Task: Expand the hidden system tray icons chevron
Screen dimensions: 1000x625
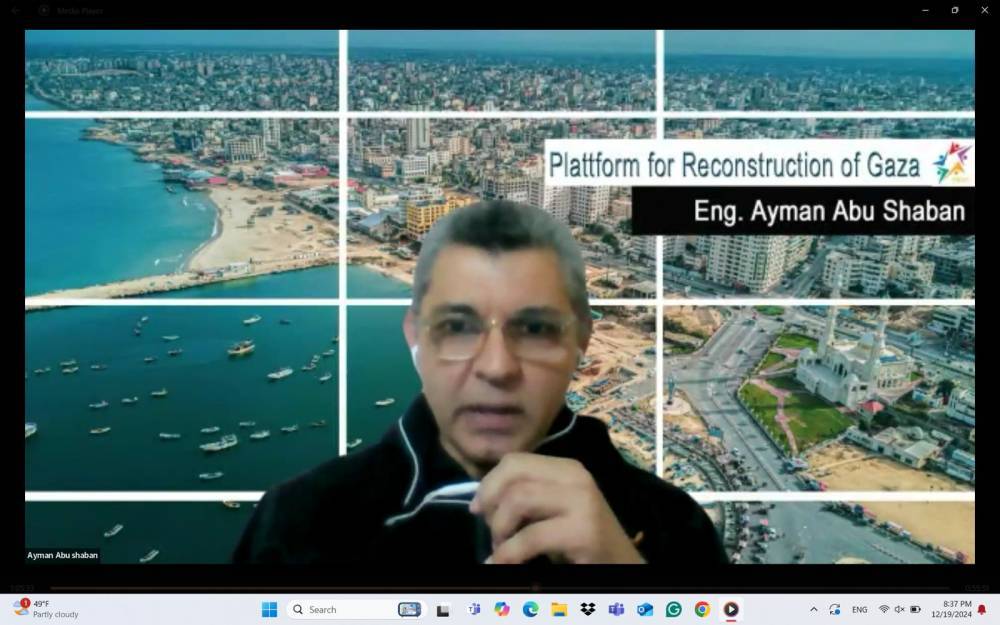Action: pos(814,609)
